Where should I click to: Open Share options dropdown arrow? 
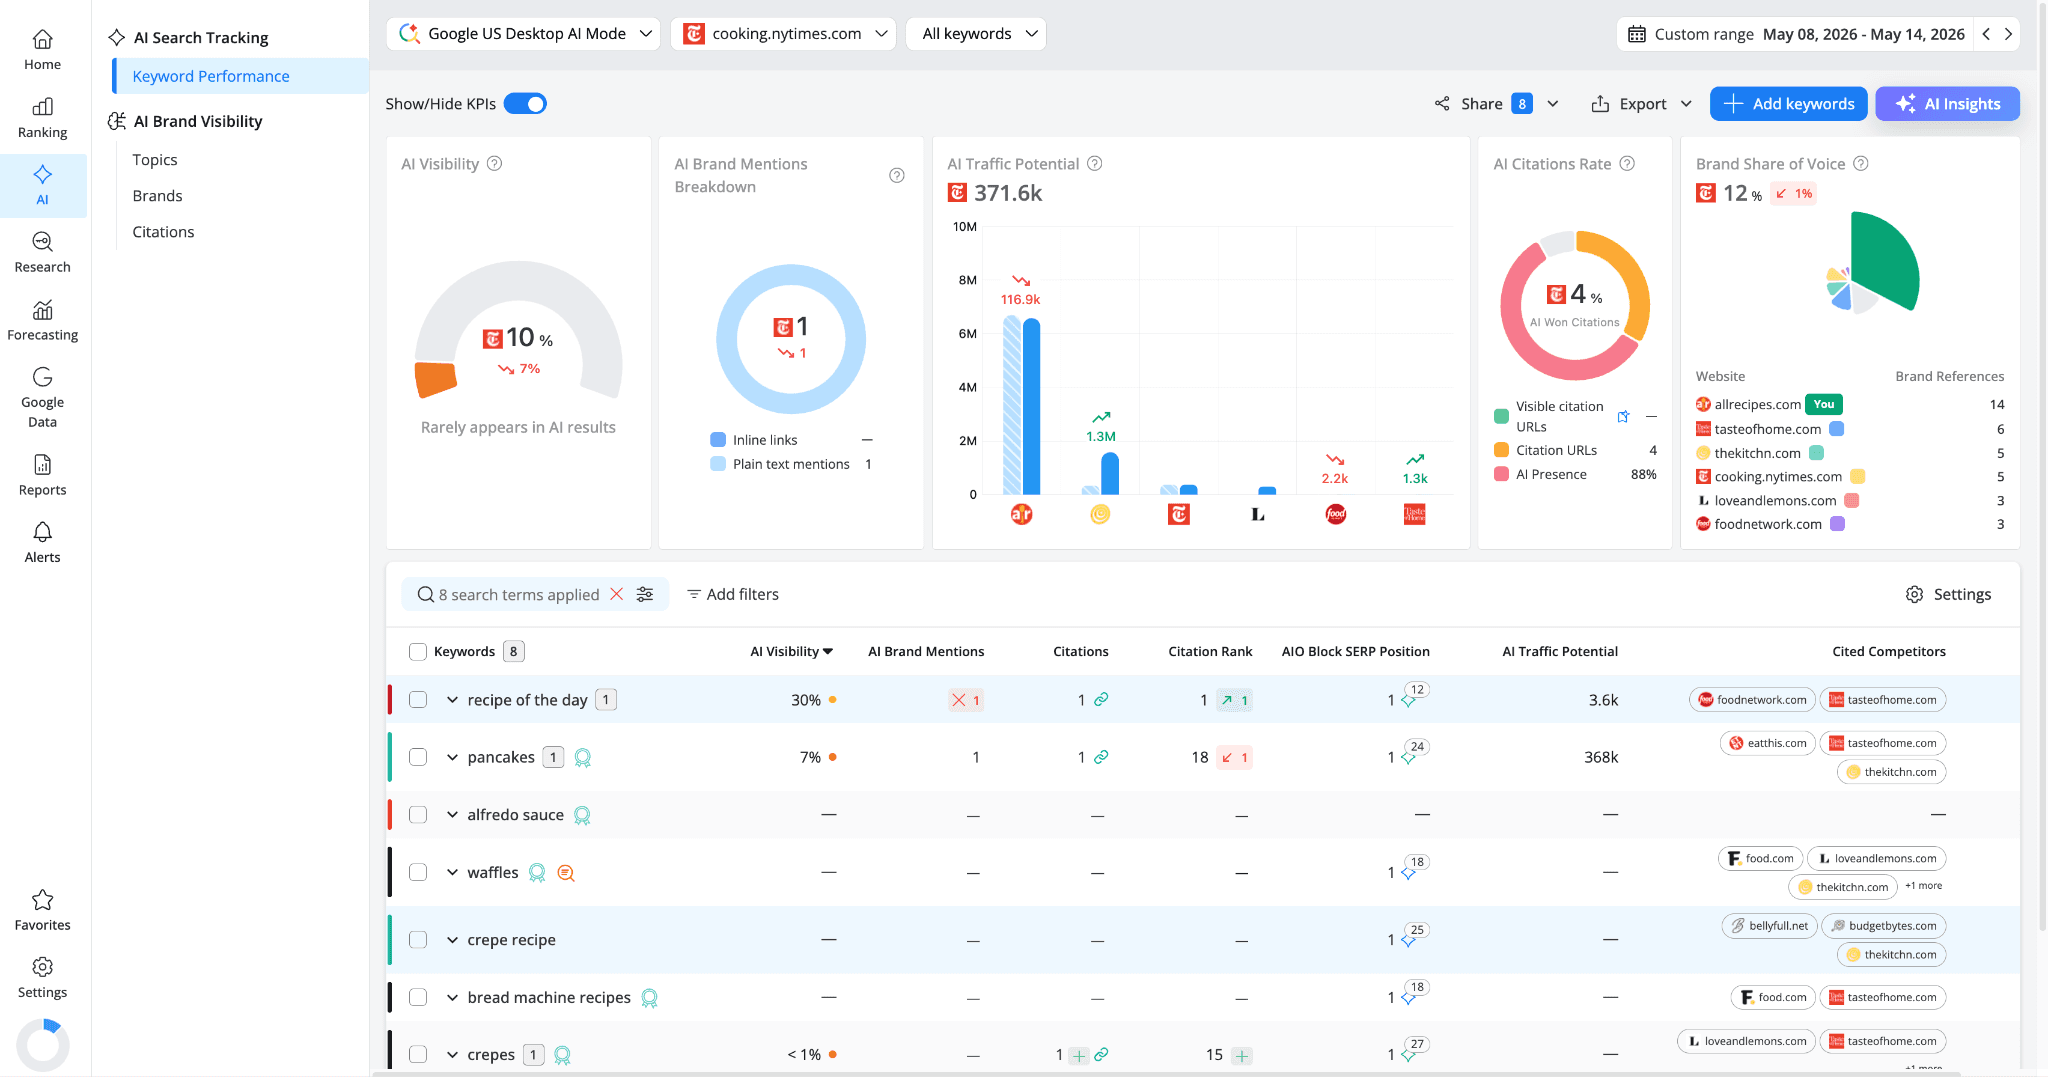point(1553,104)
